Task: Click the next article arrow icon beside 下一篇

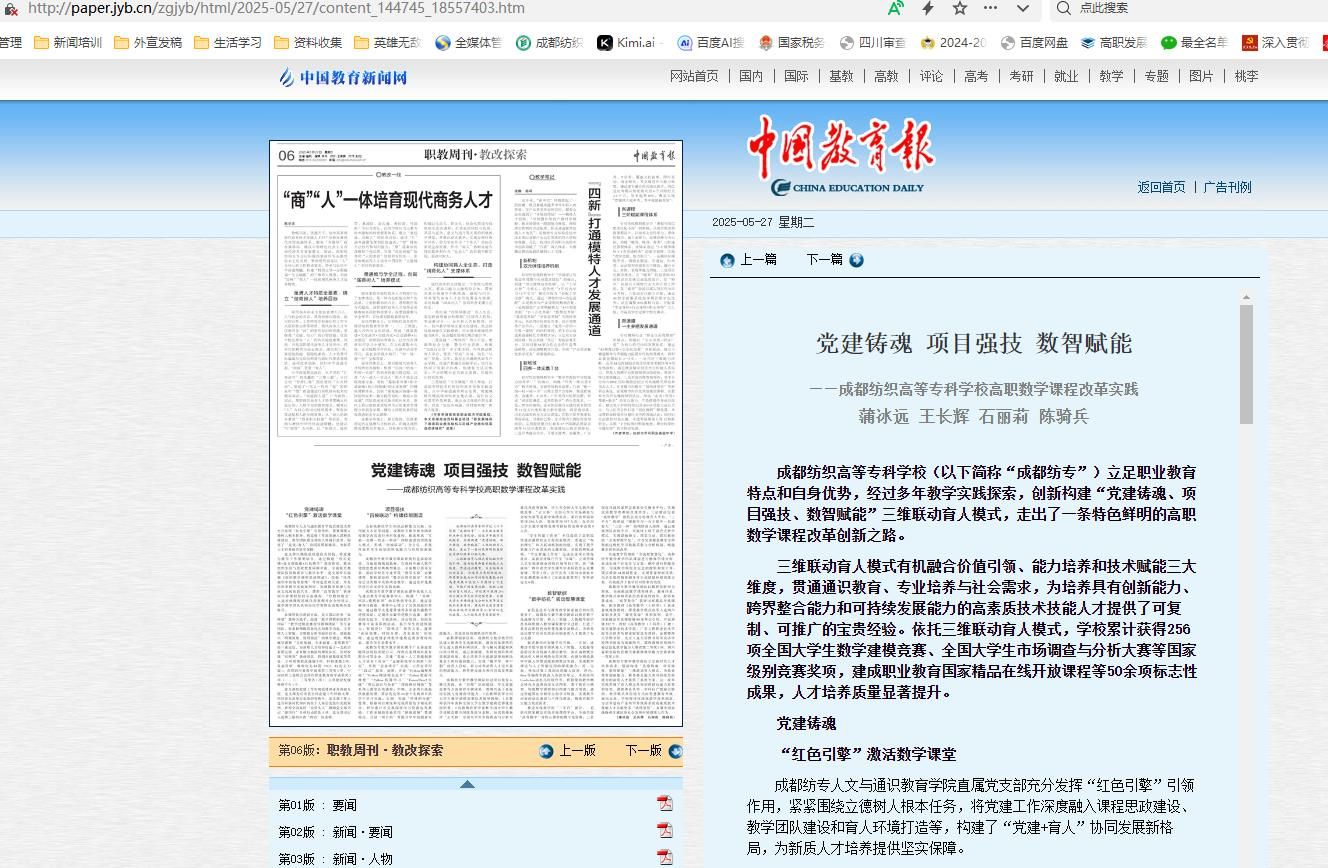Action: tap(856, 260)
